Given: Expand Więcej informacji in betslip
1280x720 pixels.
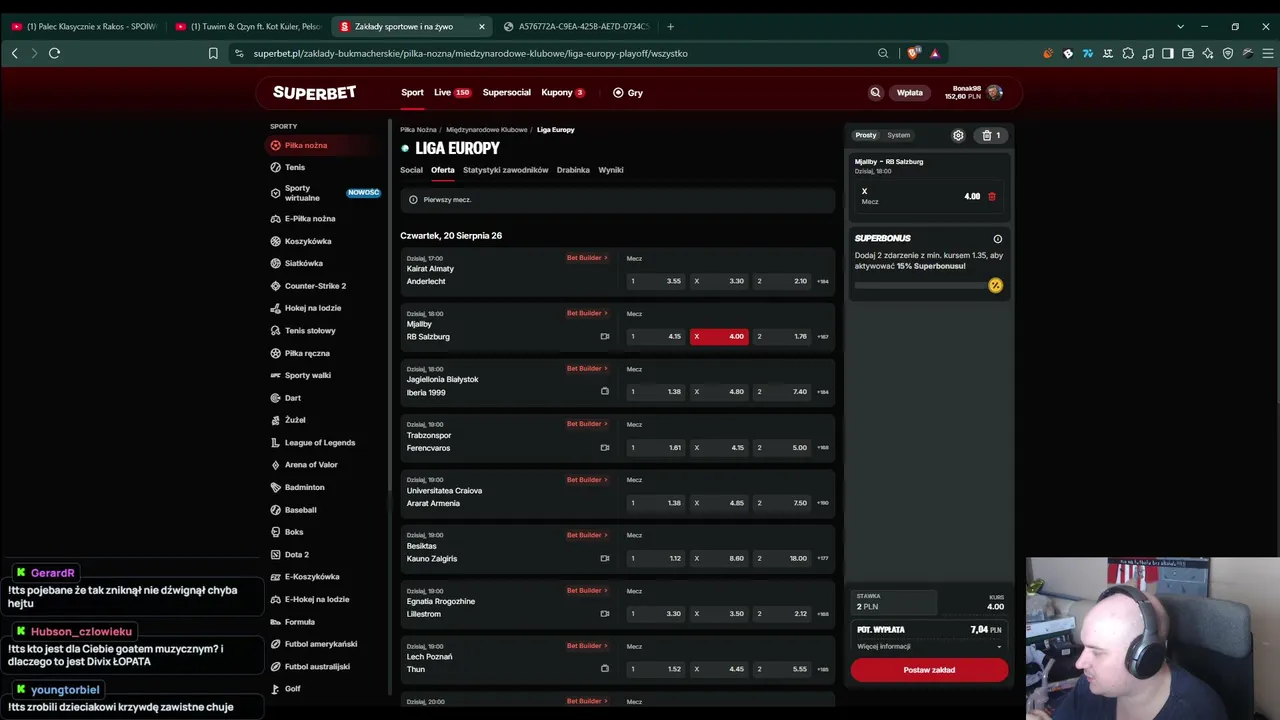Looking at the screenshot, I should click(929, 646).
